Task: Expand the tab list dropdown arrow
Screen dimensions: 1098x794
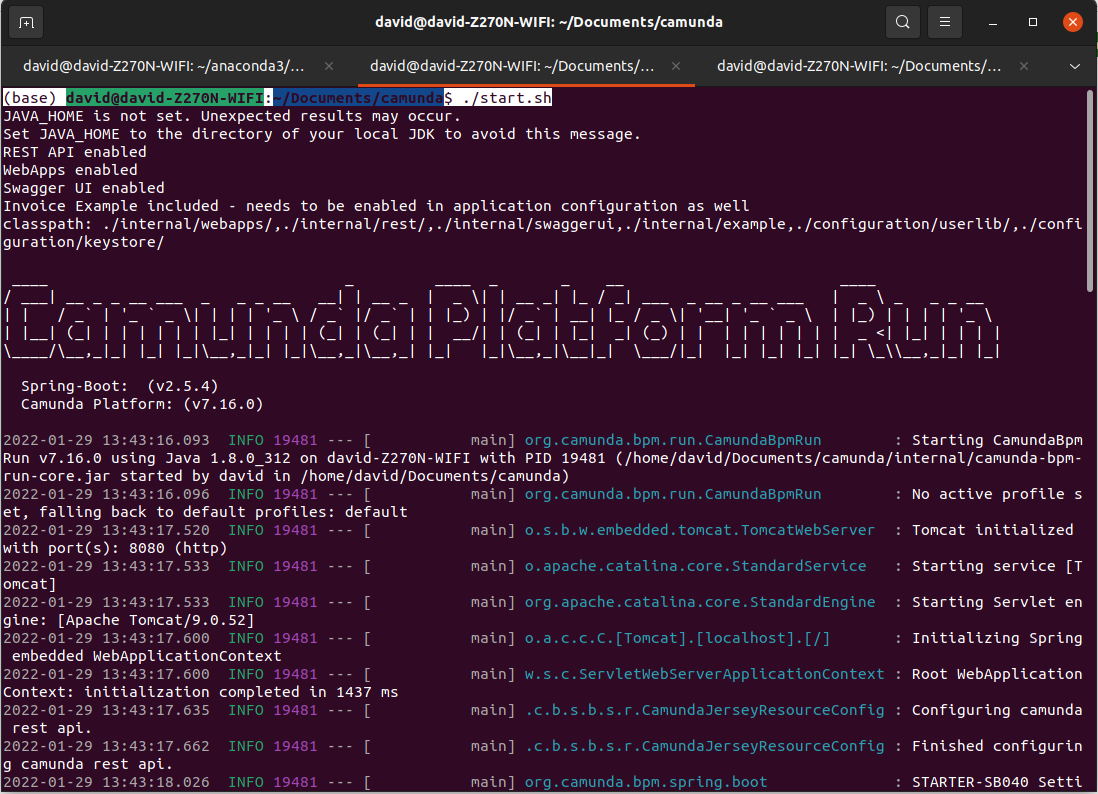Action: click(1074, 67)
